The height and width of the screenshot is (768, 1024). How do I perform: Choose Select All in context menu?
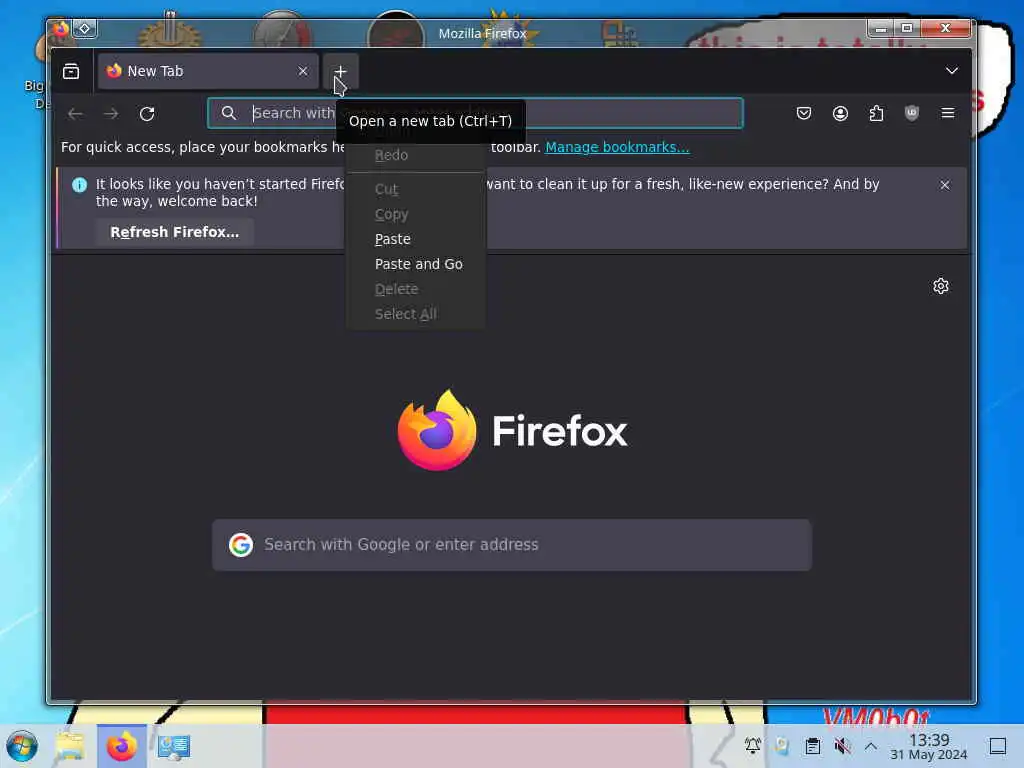pyautogui.click(x=415, y=313)
